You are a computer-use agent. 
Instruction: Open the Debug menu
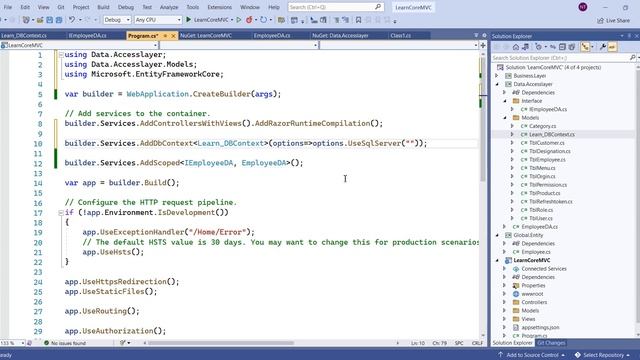point(126,7)
